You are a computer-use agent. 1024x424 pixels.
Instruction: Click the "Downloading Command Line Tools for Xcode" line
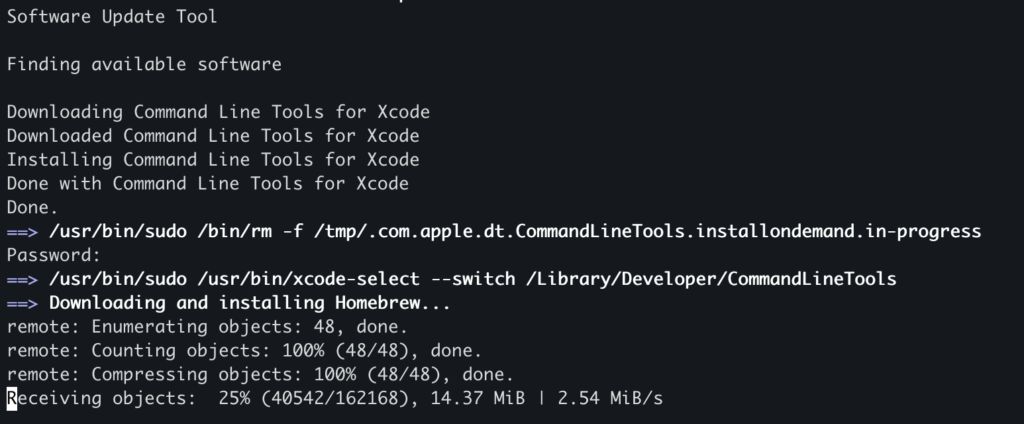click(218, 113)
